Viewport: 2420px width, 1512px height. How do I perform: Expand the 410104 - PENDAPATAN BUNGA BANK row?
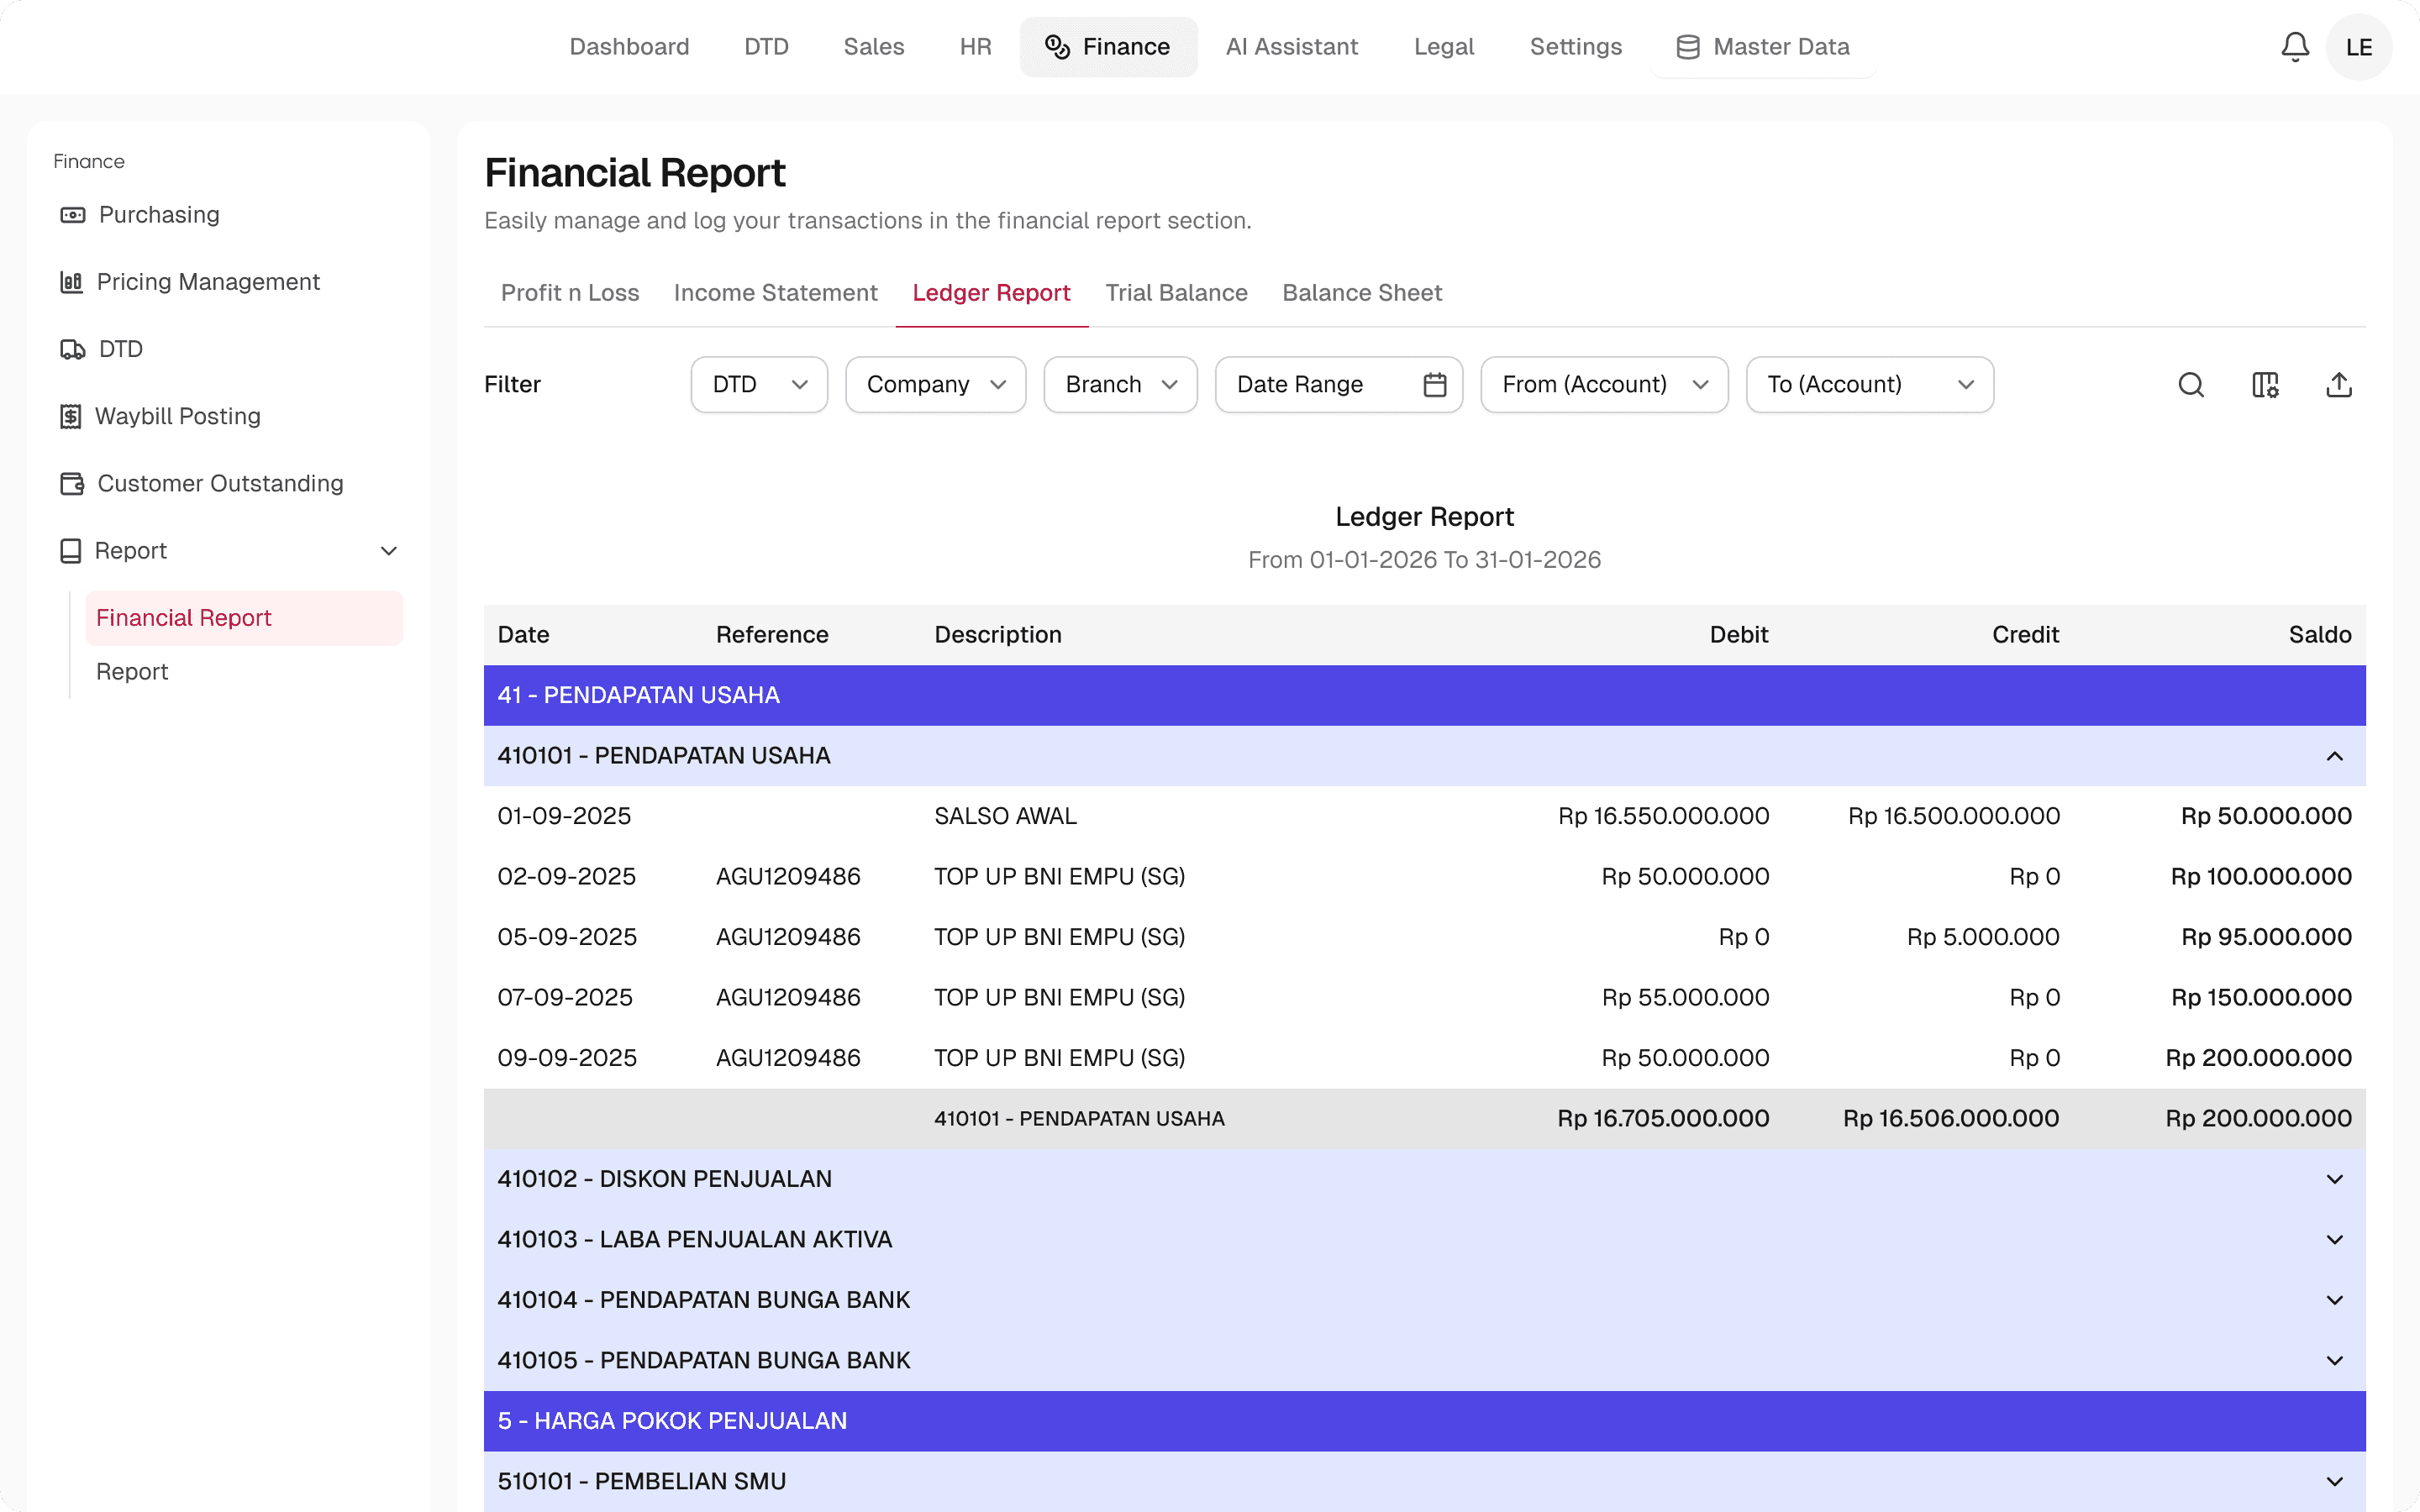click(2334, 1300)
